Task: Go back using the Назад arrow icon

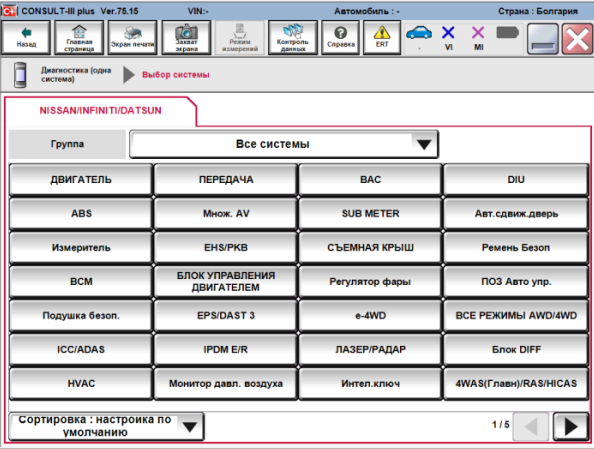Action: (x=26, y=38)
